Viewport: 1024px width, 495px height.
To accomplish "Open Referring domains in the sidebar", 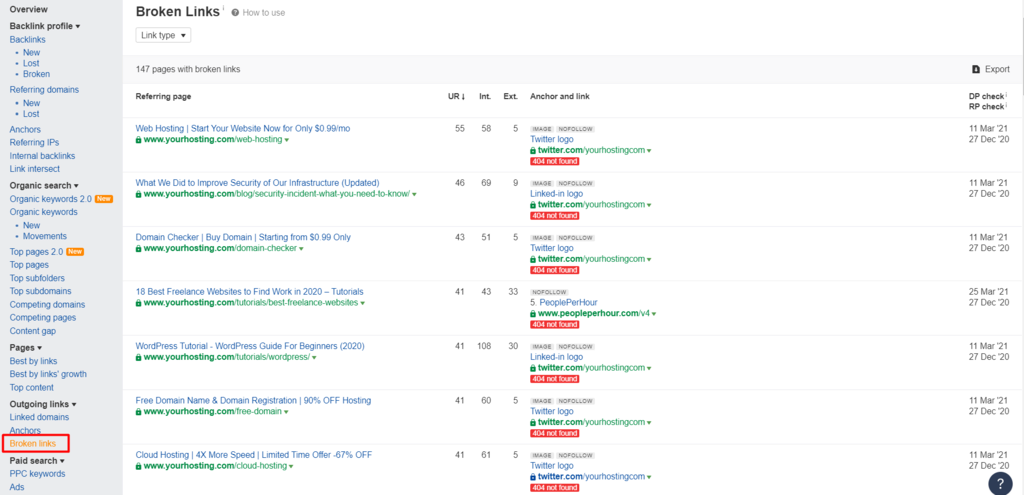I will pyautogui.click(x=44, y=89).
